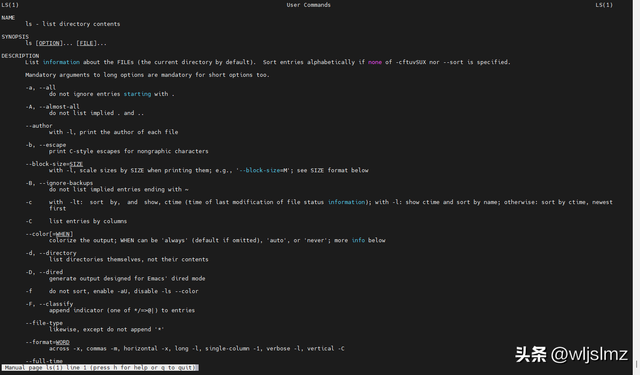
Task: Click the highlighted word 'info' in color description
Action: coord(358,240)
